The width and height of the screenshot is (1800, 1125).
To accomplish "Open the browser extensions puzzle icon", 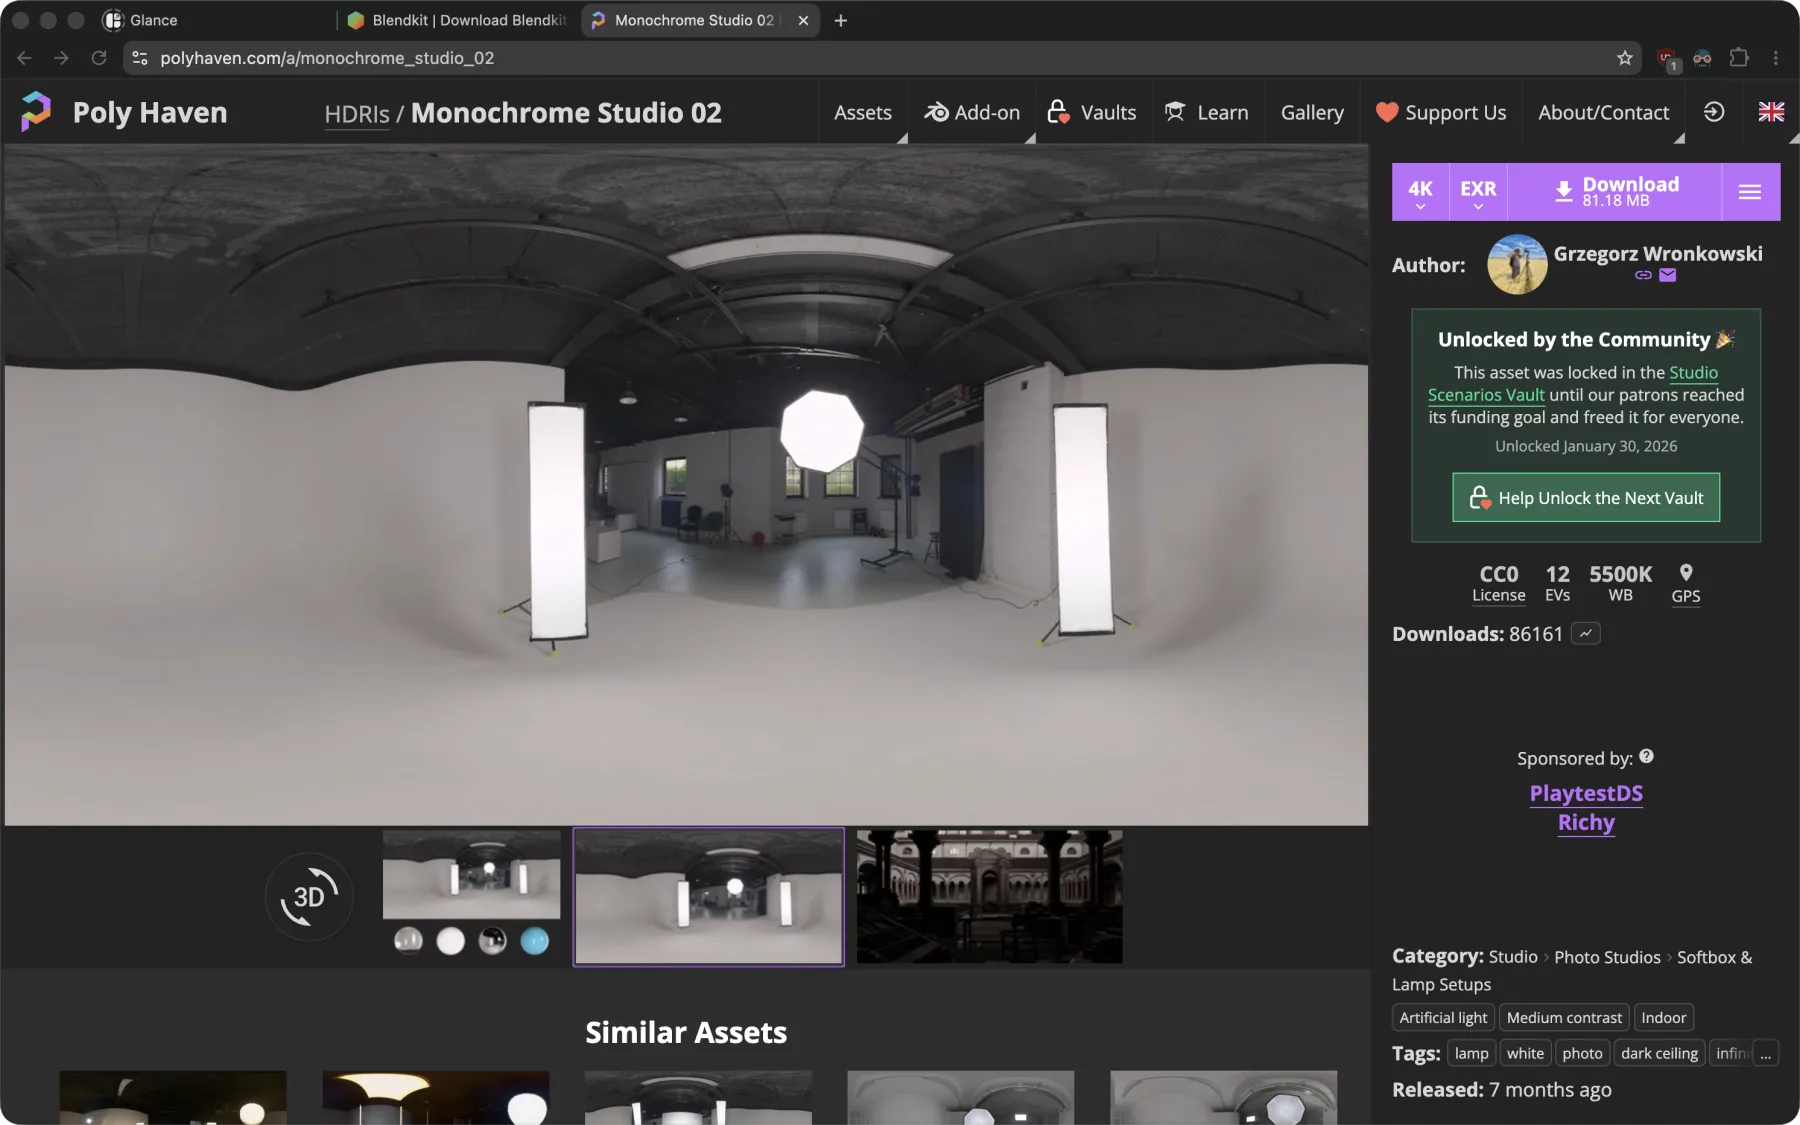I will (1739, 58).
